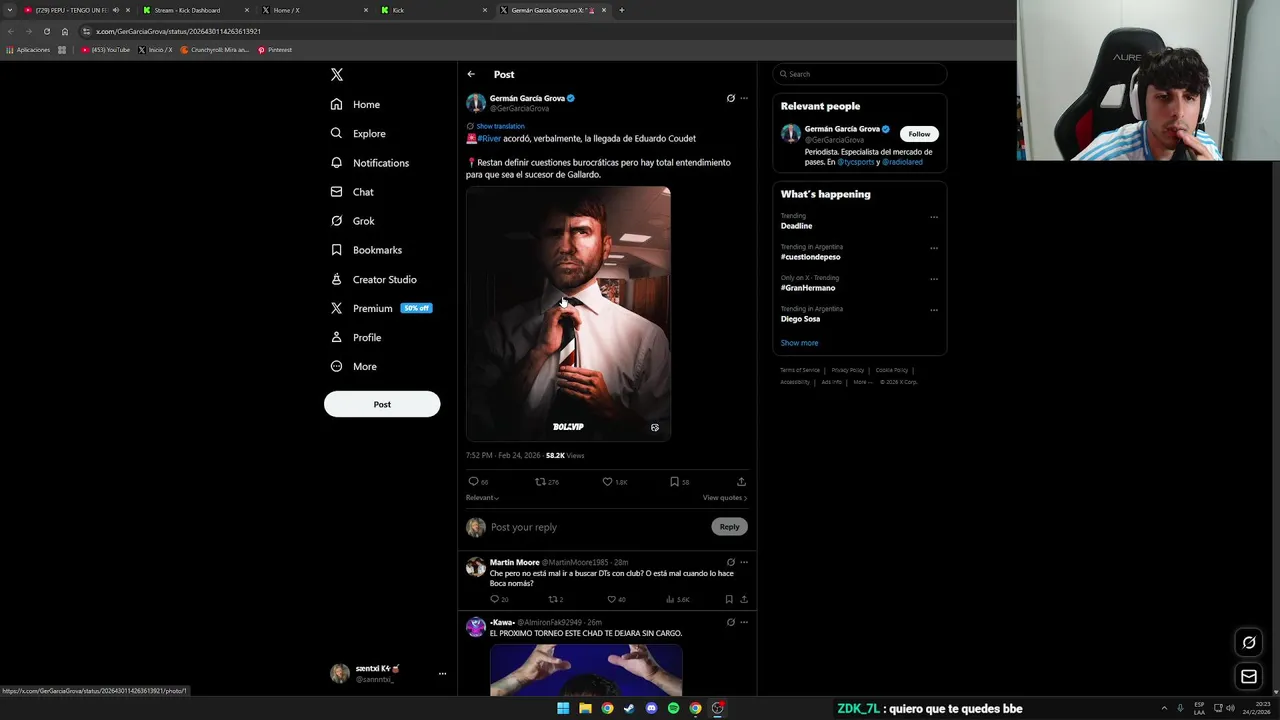Open Explore from the sidebar
1280x720 pixels.
358,133
